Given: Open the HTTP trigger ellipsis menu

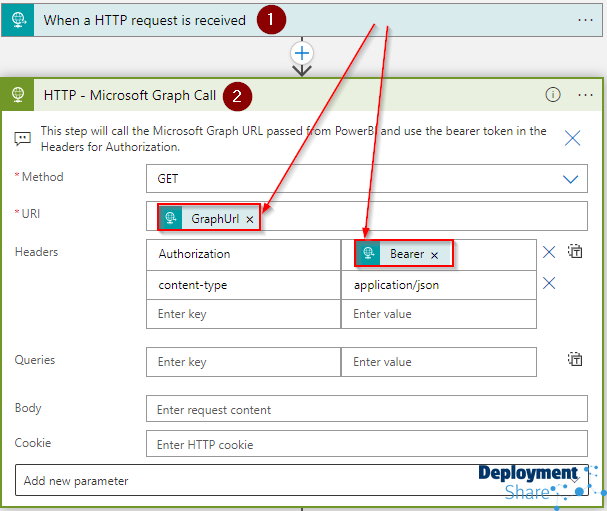Looking at the screenshot, I should [586, 19].
